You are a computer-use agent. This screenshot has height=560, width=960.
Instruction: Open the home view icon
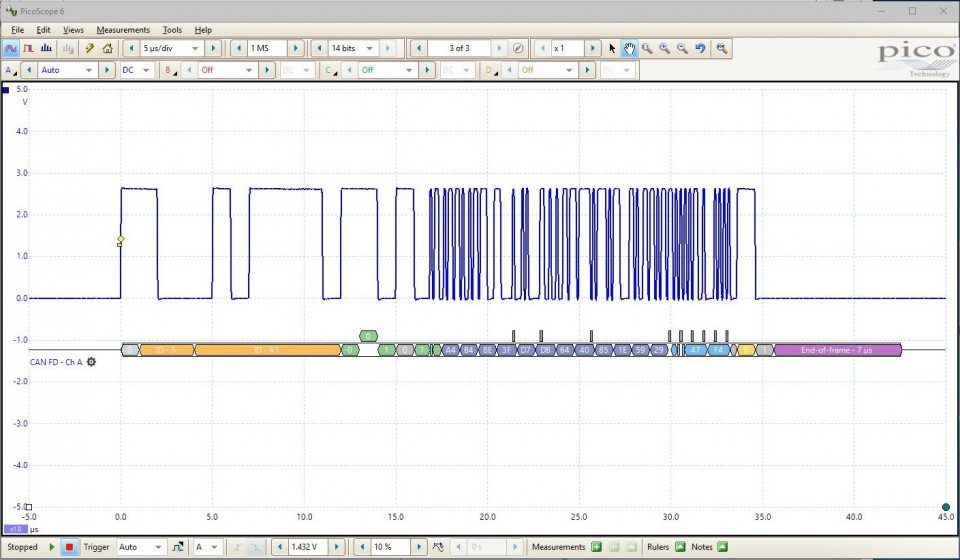[x=108, y=48]
